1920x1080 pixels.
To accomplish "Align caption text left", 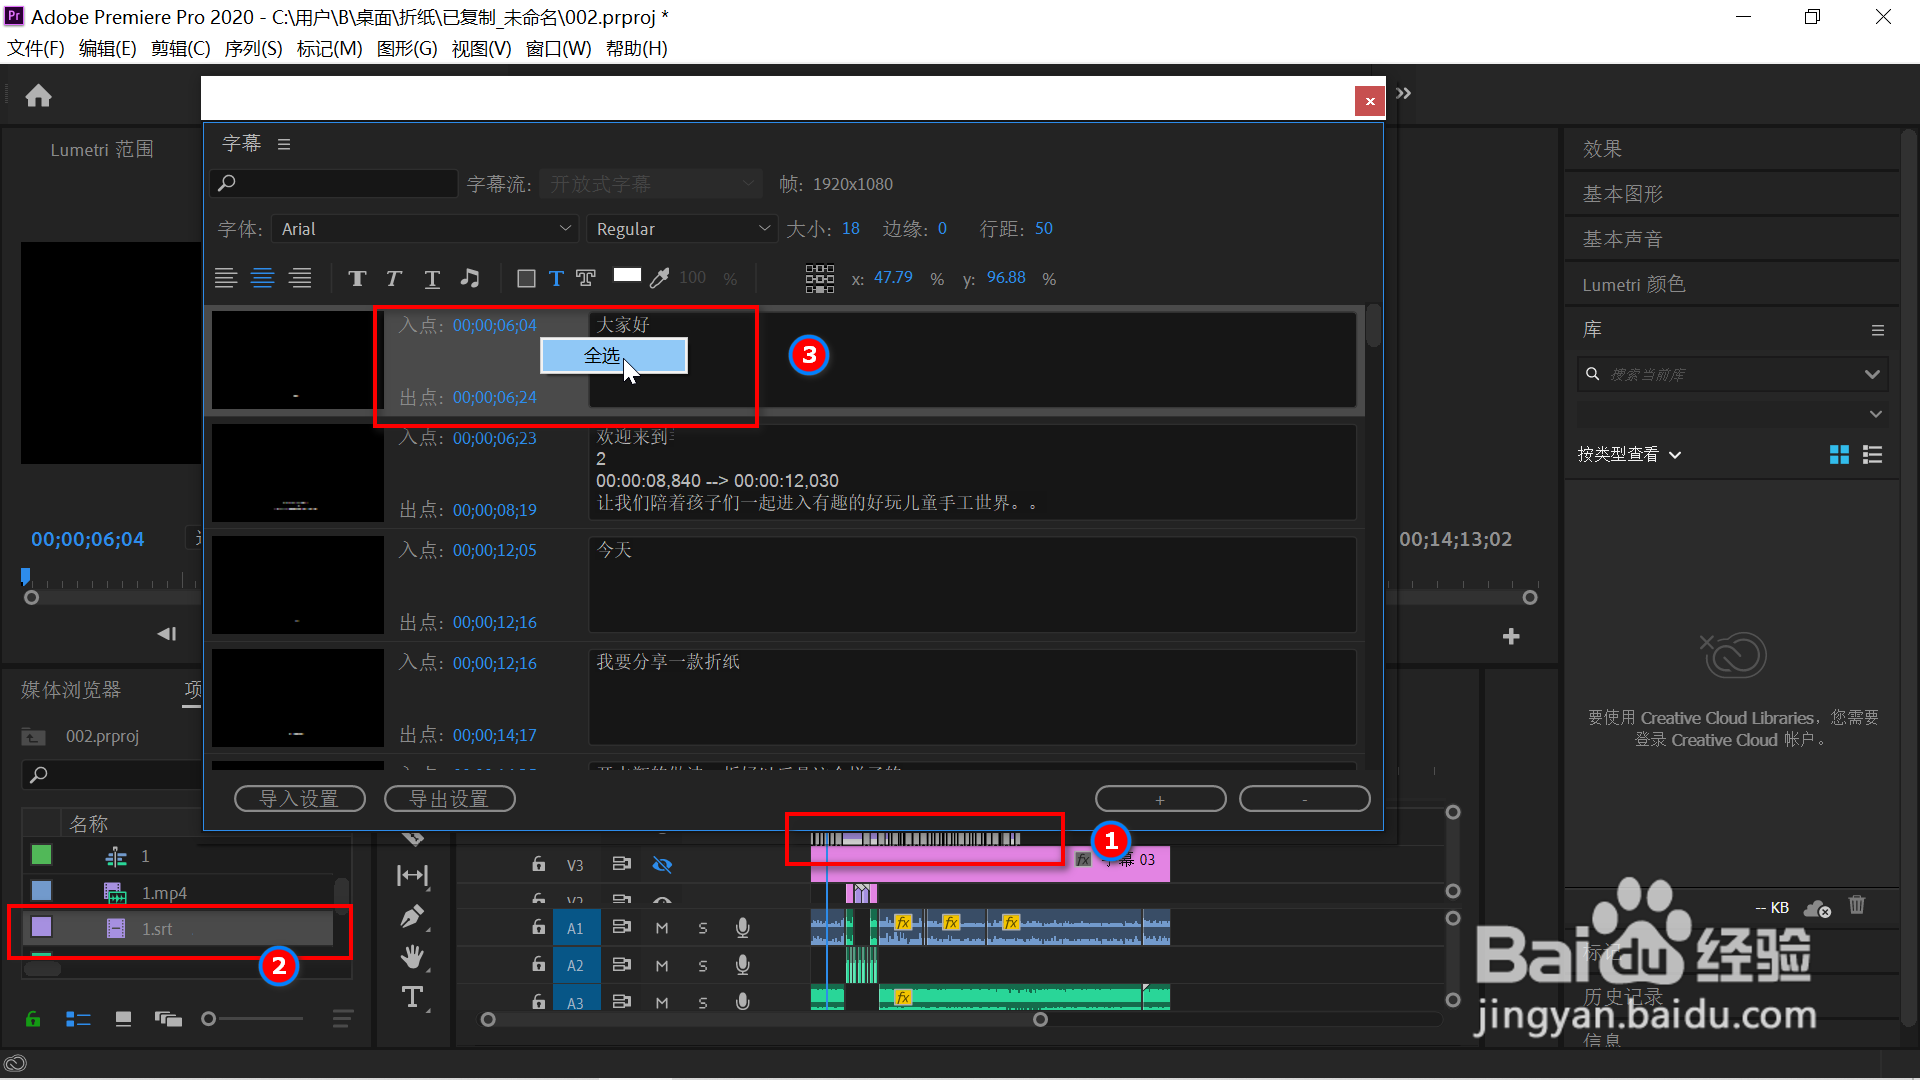I will 226,278.
